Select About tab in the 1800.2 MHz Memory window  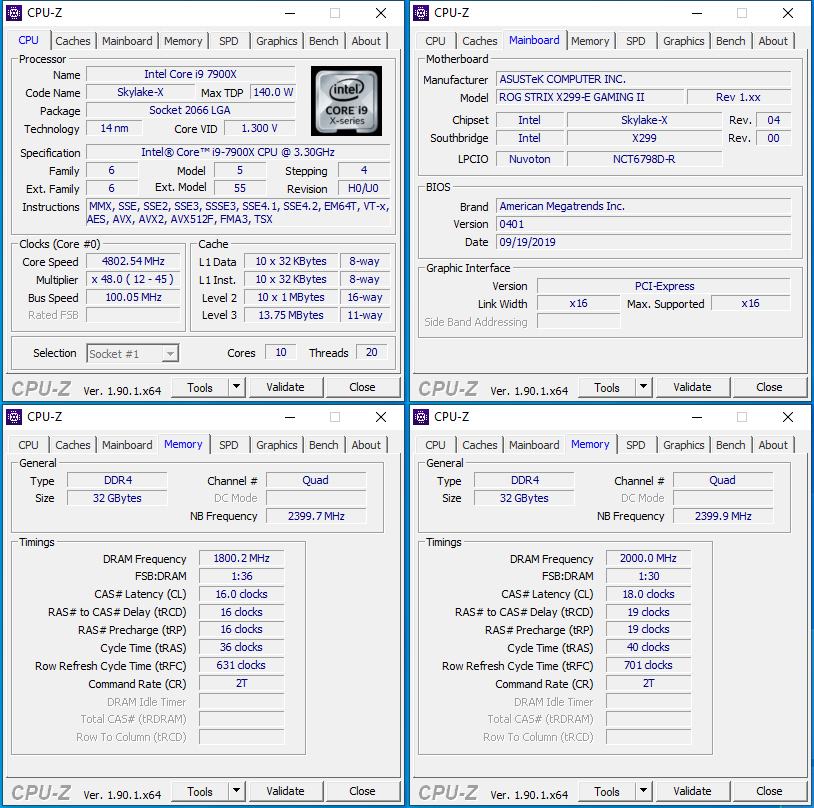[366, 445]
